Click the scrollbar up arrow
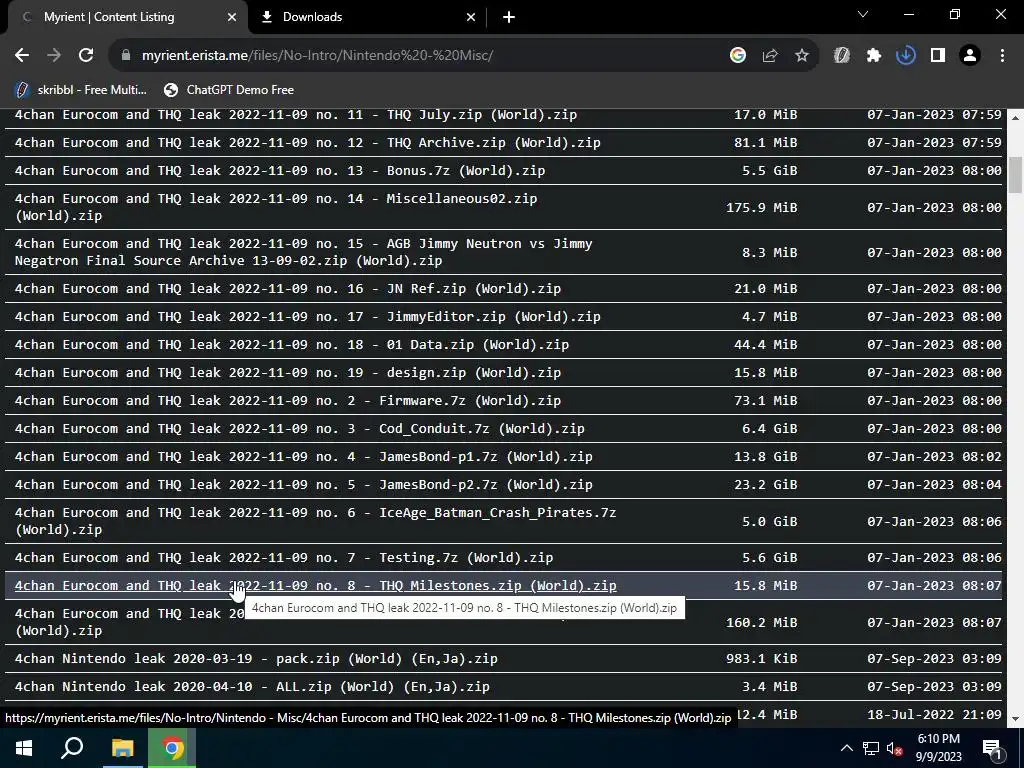Screen dimensions: 1024x768 click(x=1015, y=118)
